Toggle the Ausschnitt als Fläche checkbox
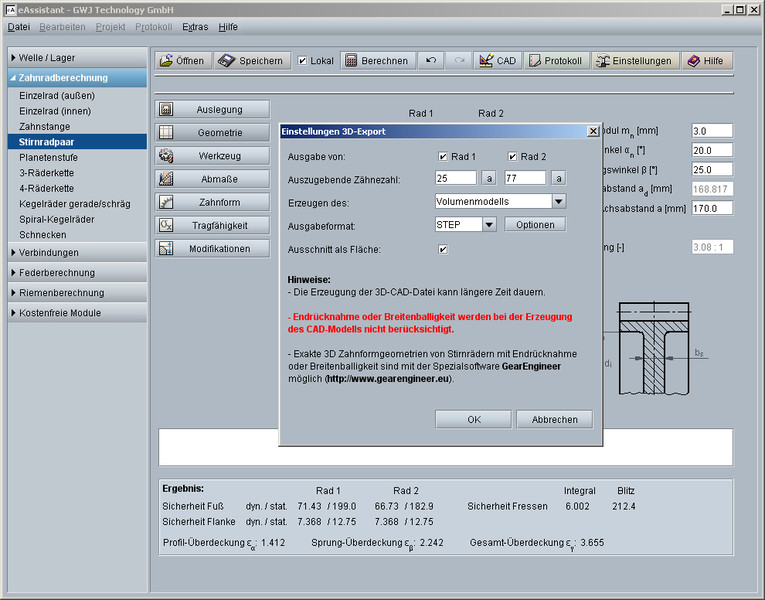This screenshot has width=765, height=600. point(442,249)
